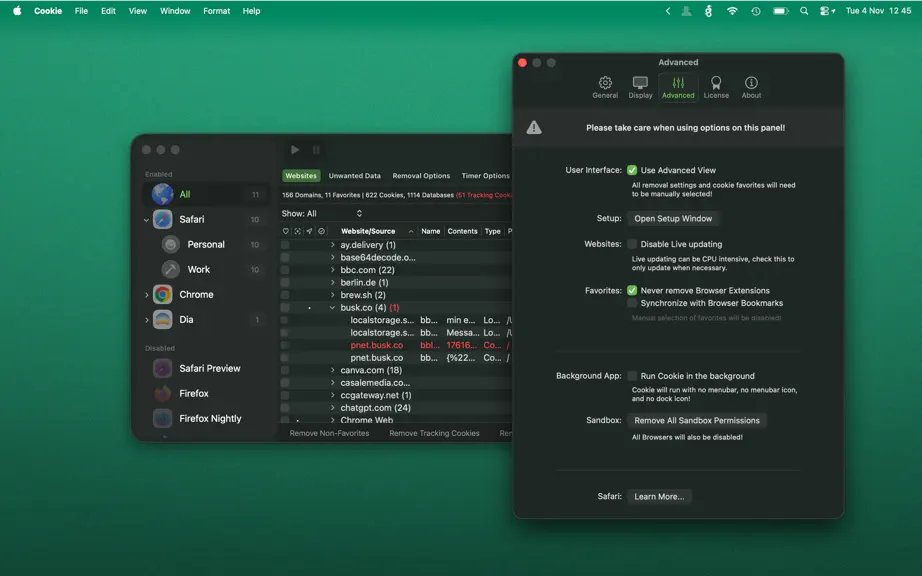This screenshot has height=576, width=922.
Task: Toggle favorite checkbox for ay.delivery row
Action: 285,245
